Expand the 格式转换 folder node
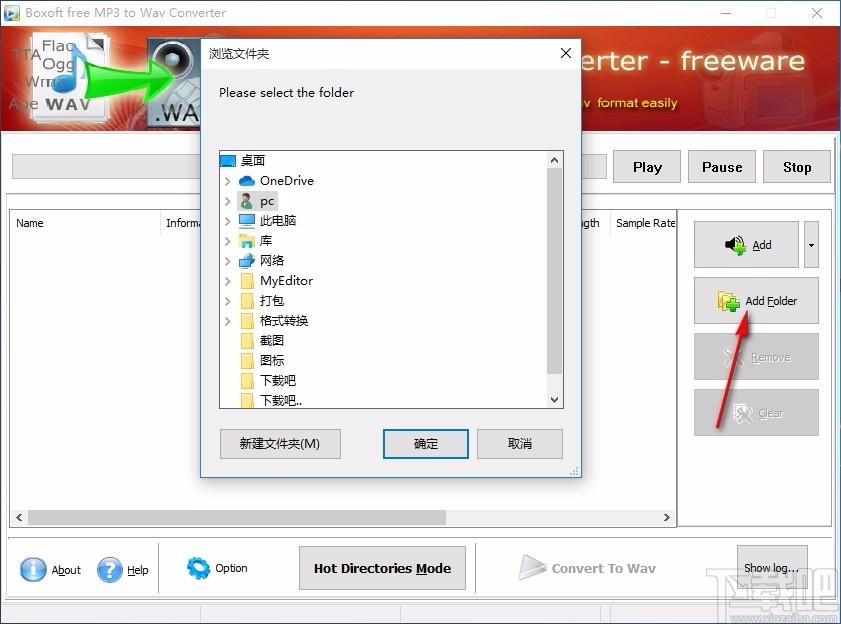 [x=227, y=321]
